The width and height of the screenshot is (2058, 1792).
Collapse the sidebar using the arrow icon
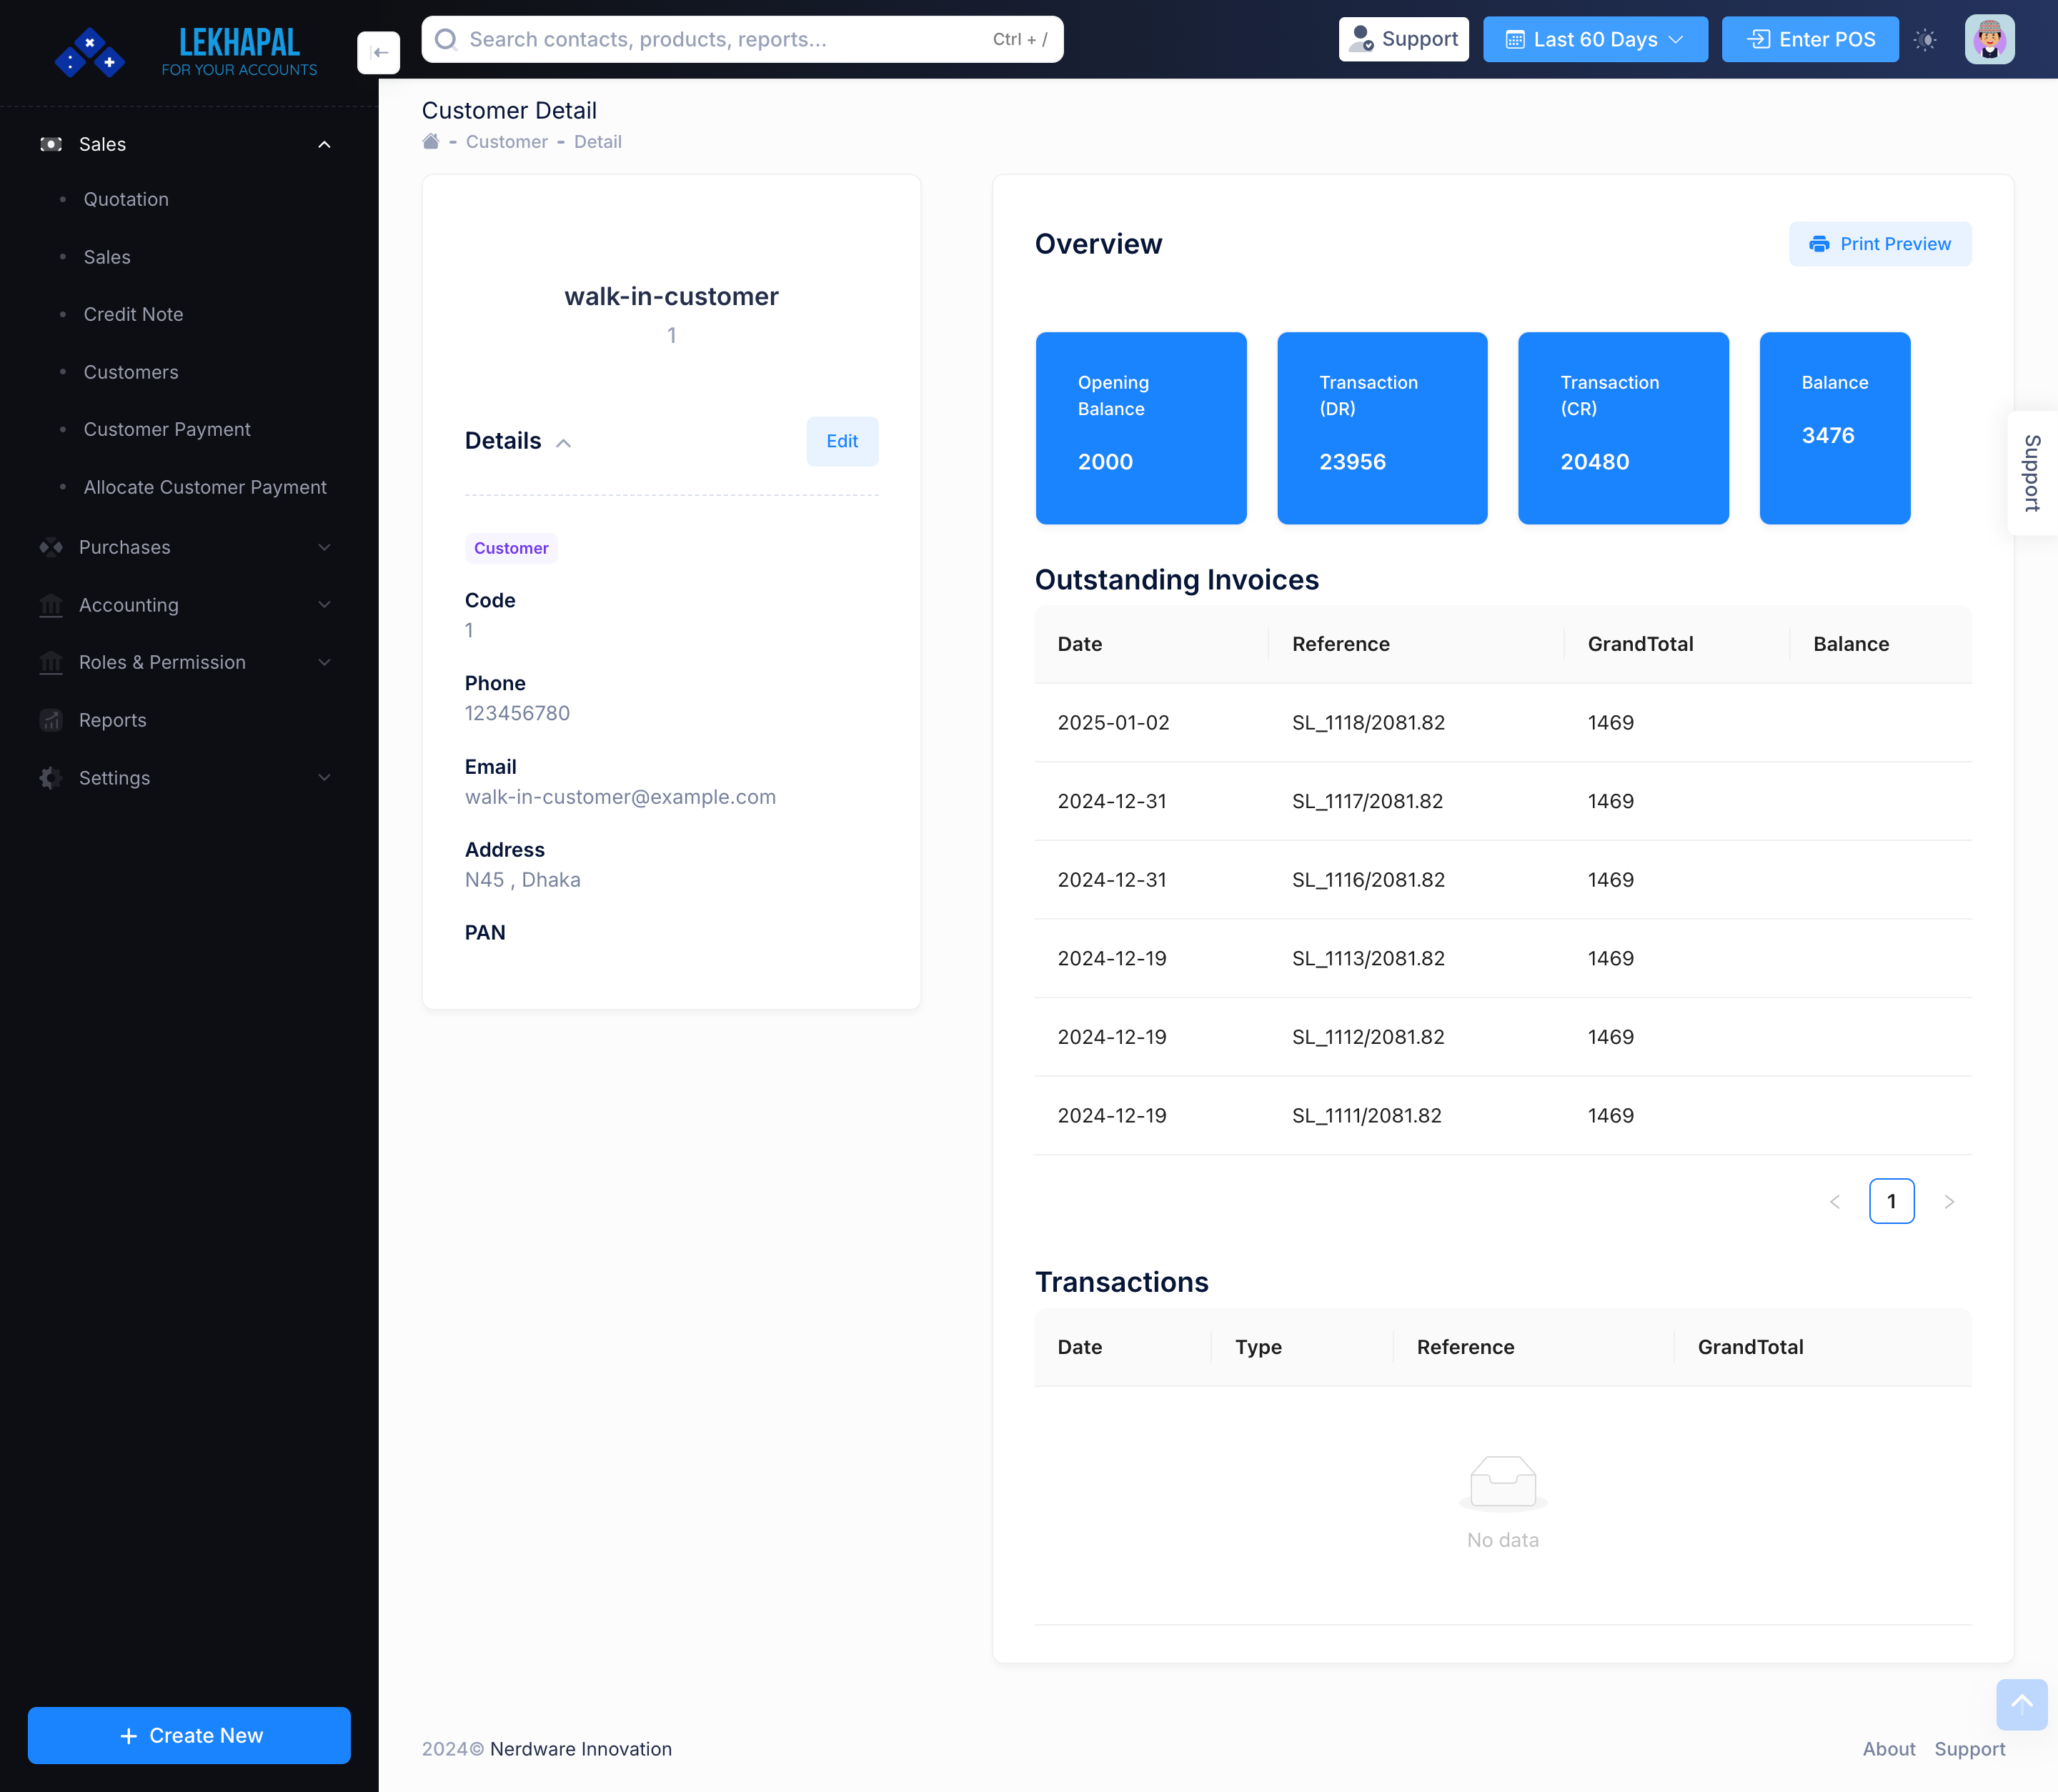379,52
